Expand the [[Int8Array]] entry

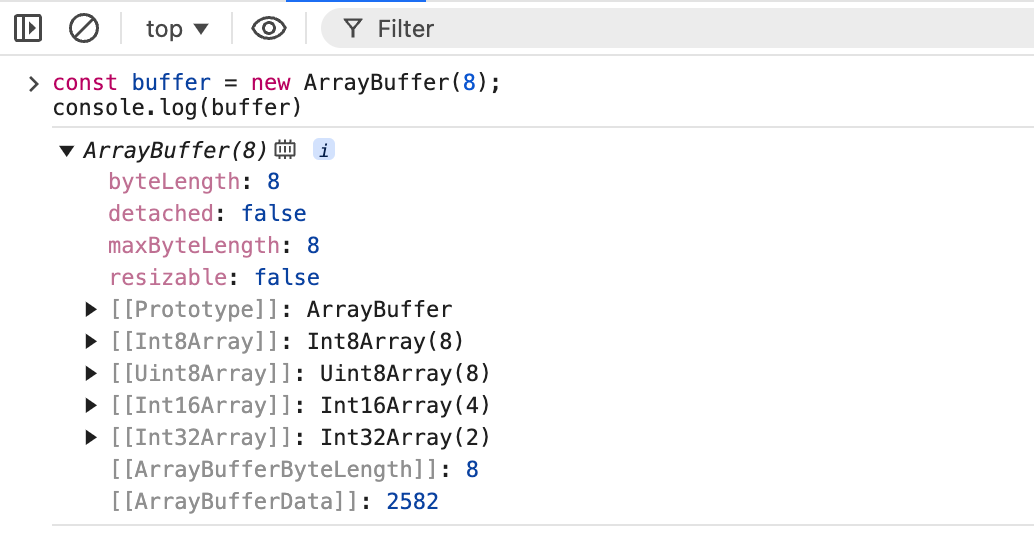(91, 341)
